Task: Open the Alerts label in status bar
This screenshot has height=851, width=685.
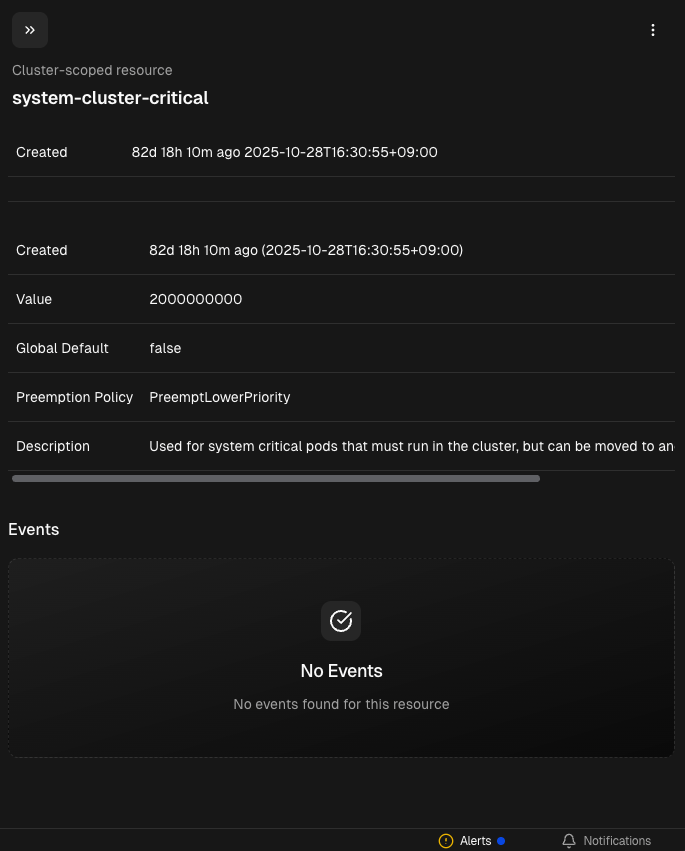Action: pyautogui.click(x=476, y=841)
